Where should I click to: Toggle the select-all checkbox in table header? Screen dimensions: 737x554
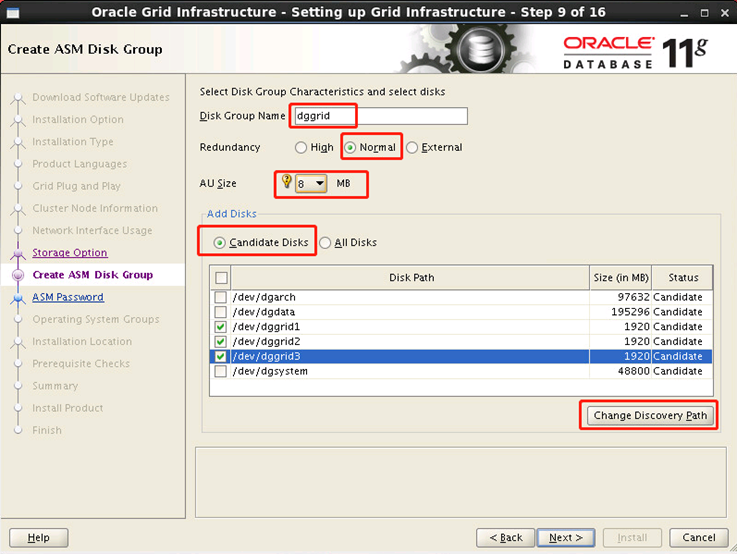pyautogui.click(x=221, y=278)
